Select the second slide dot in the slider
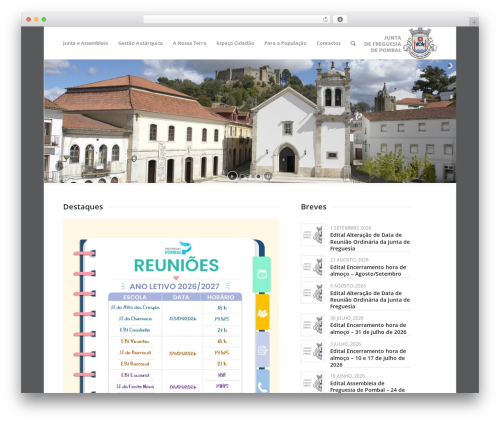Screen dimensions: 500x423 tap(248, 176)
